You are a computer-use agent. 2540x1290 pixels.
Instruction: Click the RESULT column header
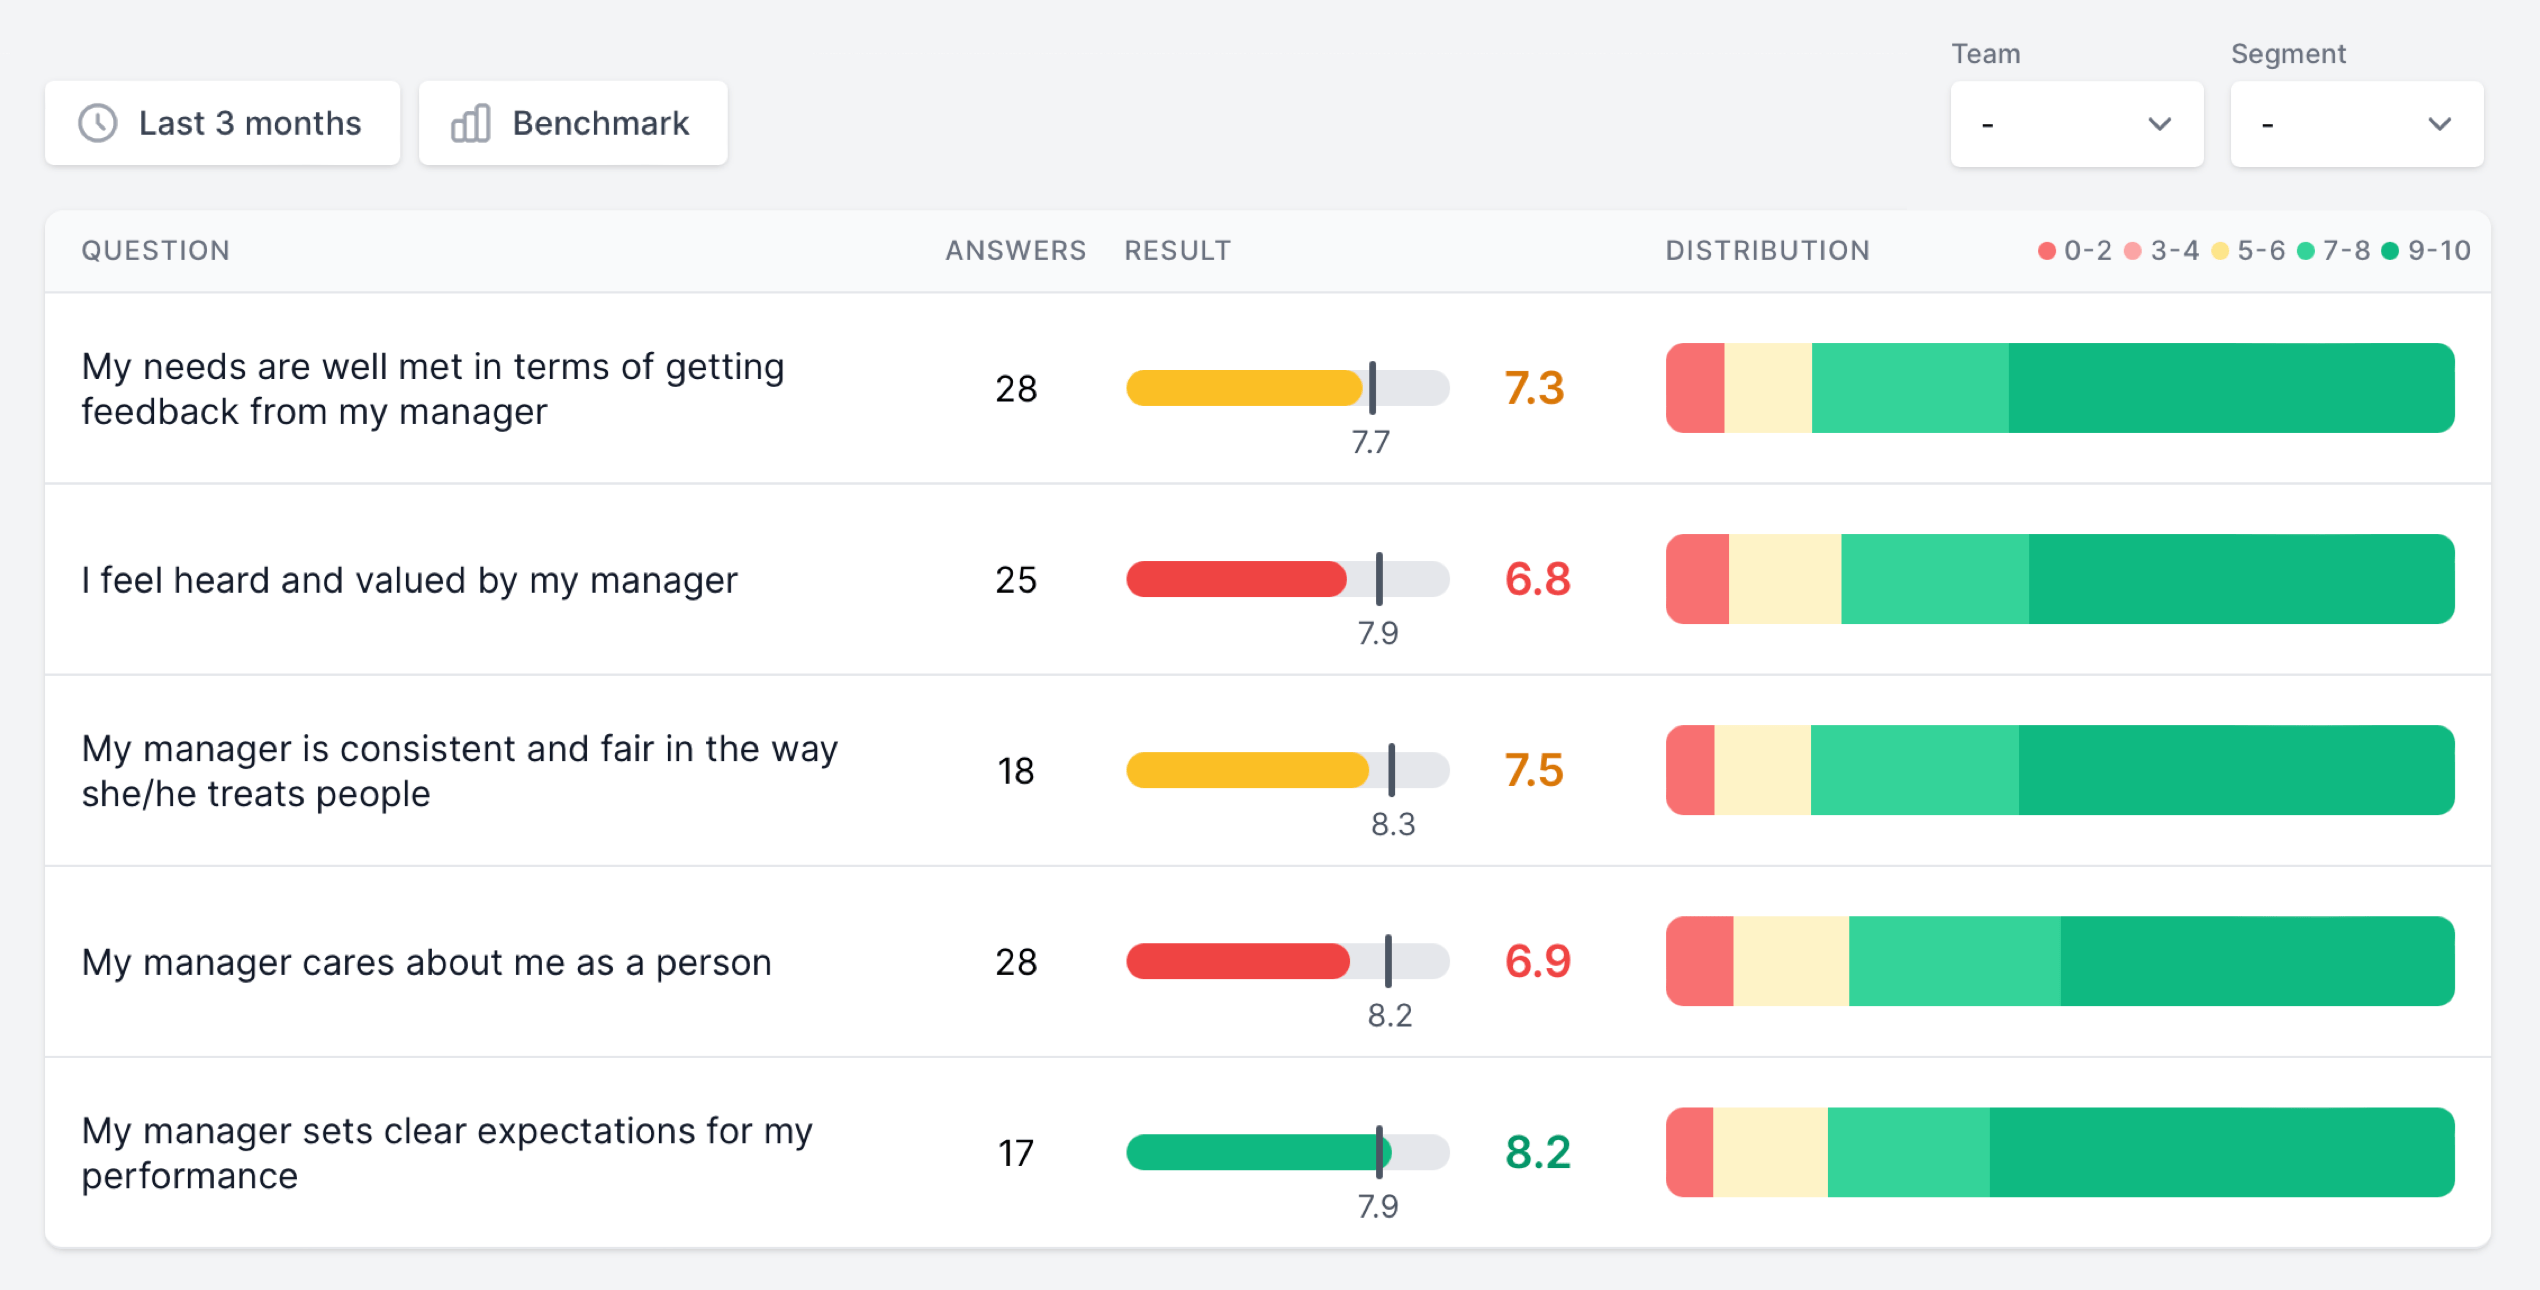click(x=1177, y=250)
